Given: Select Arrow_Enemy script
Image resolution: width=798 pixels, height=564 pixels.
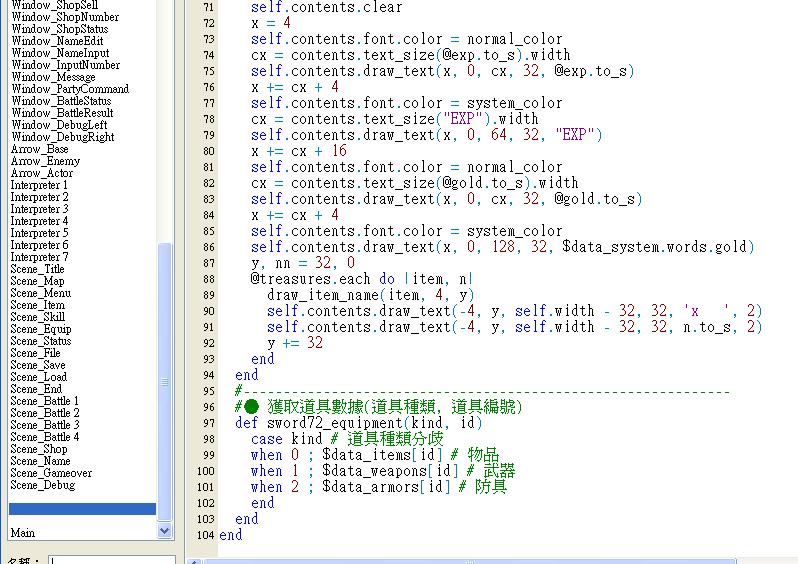Looking at the screenshot, I should click(45, 161).
